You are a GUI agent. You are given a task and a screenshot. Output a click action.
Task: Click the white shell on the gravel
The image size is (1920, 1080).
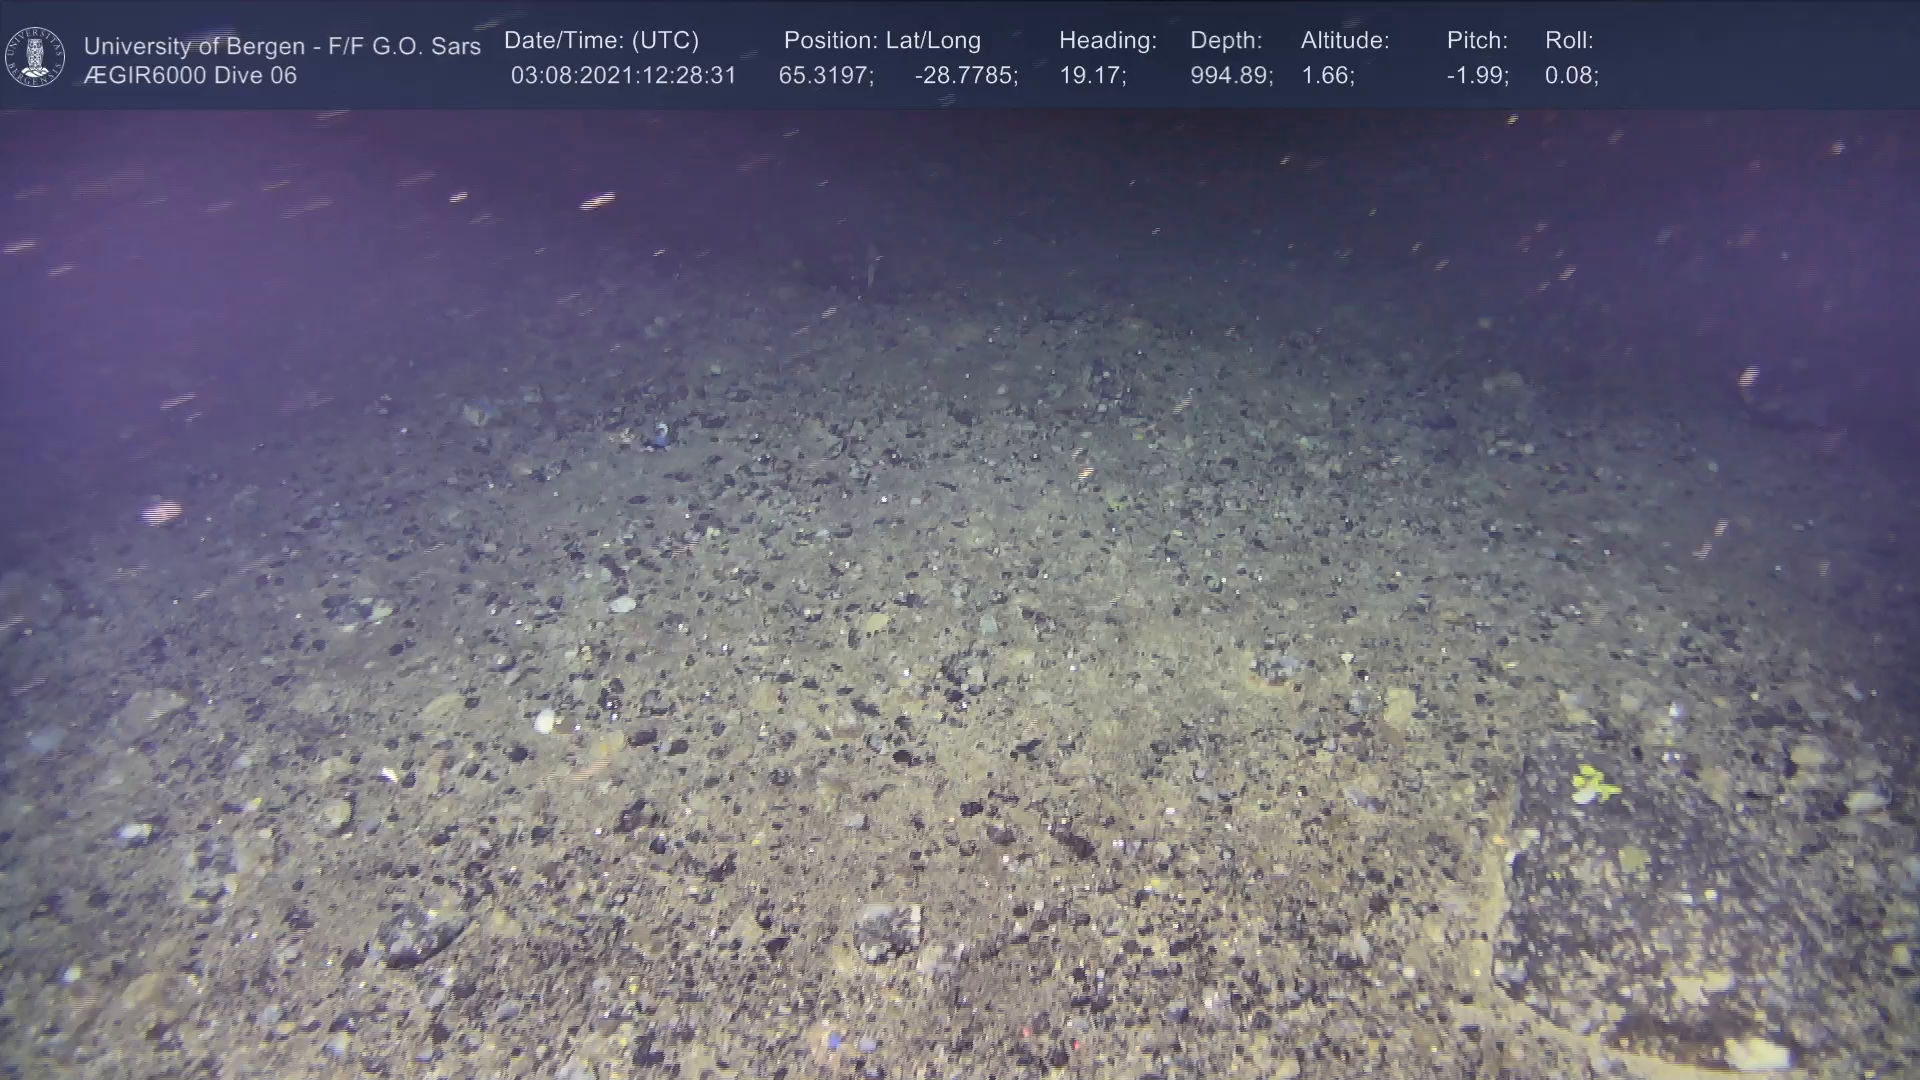pos(545,720)
